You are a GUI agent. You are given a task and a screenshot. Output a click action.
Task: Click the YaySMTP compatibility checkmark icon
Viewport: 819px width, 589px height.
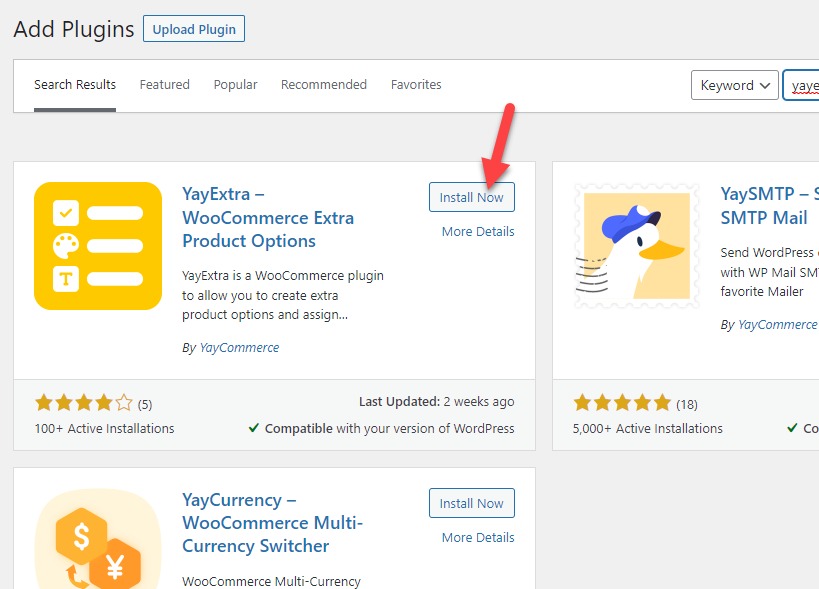(x=792, y=428)
